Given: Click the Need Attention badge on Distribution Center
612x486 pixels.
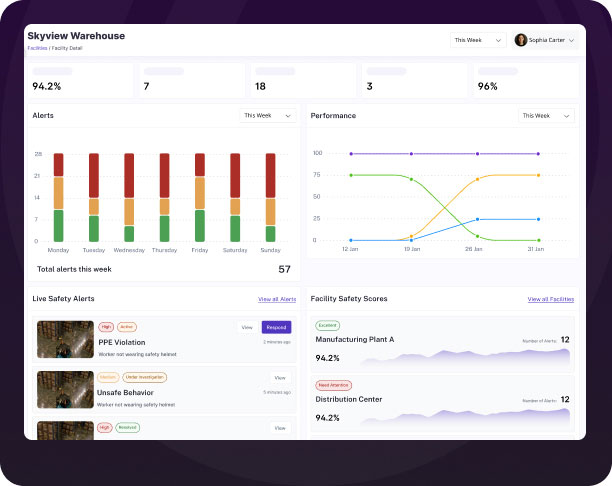Looking at the screenshot, I should 333,385.
